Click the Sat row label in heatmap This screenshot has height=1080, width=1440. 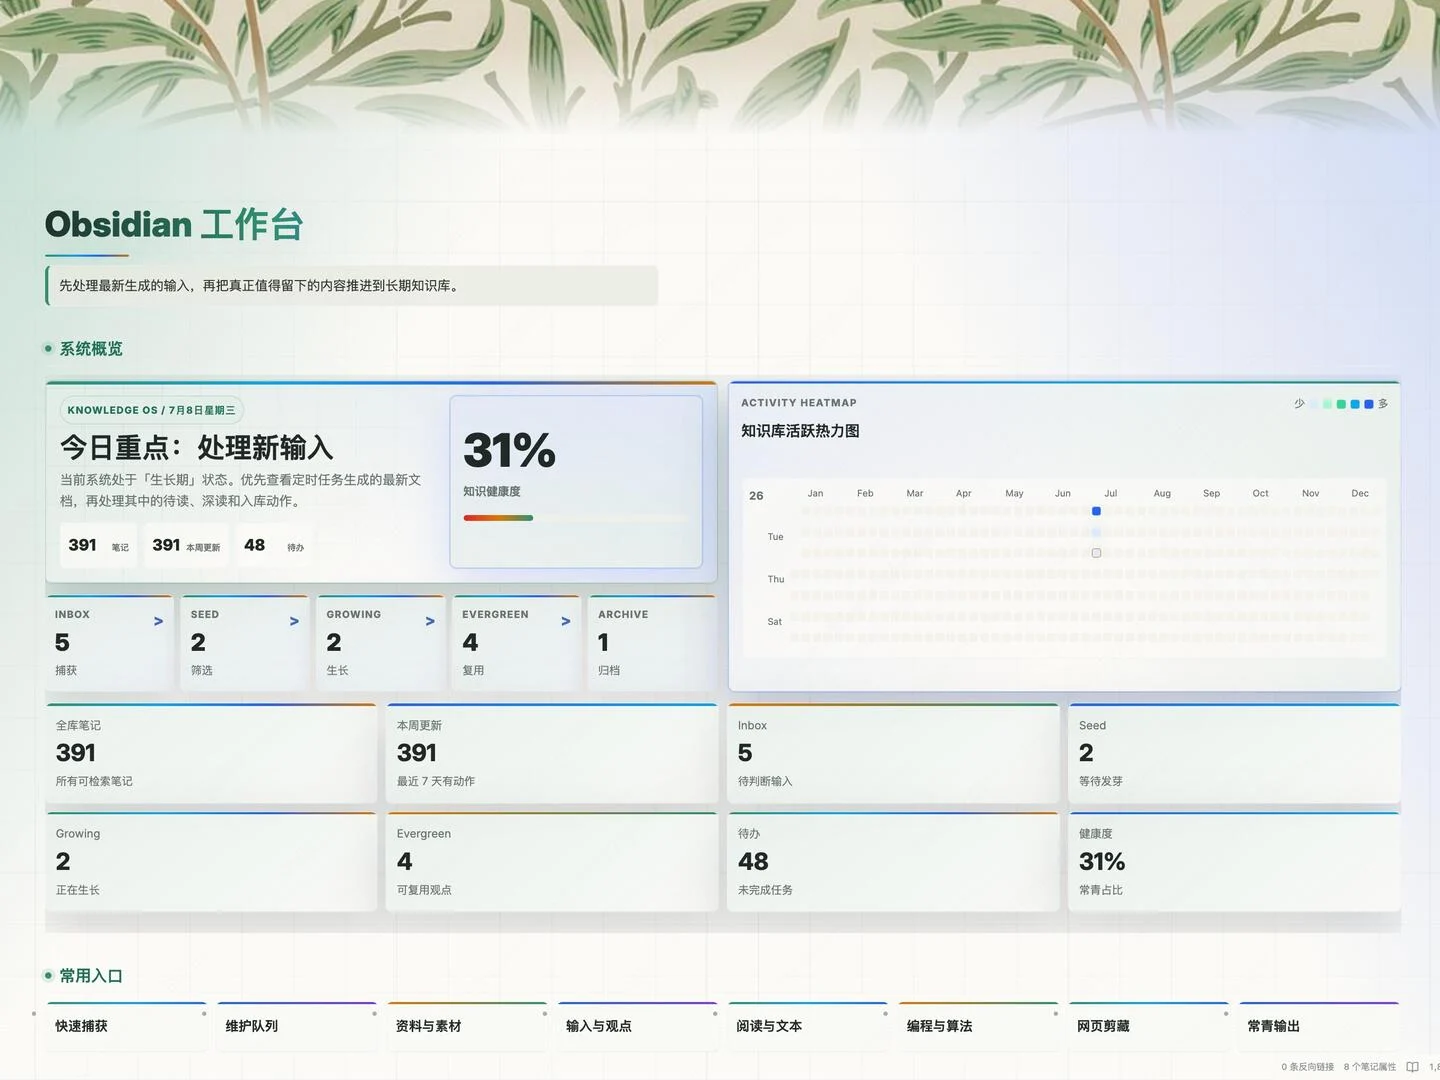pos(775,621)
